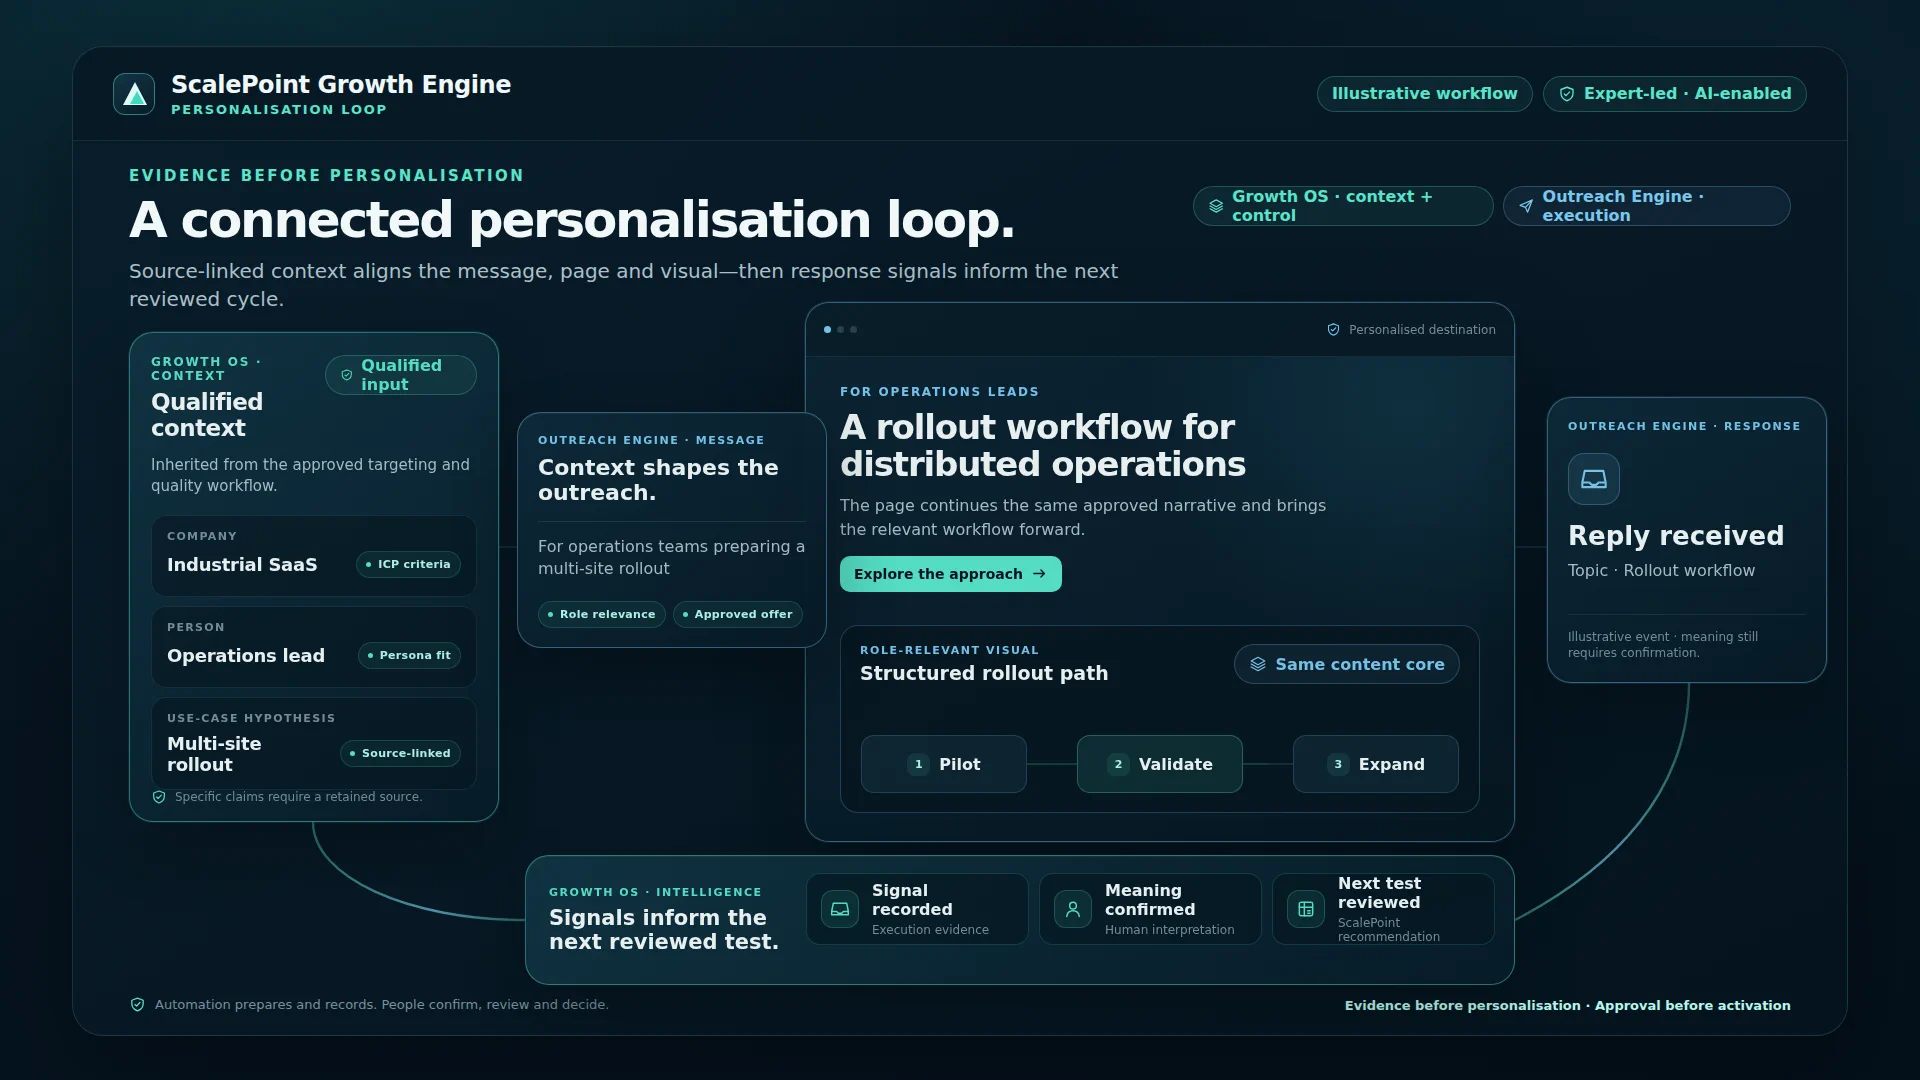Click the Multi-site rollout hypothesis text
The height and width of the screenshot is (1080, 1920).
(214, 754)
